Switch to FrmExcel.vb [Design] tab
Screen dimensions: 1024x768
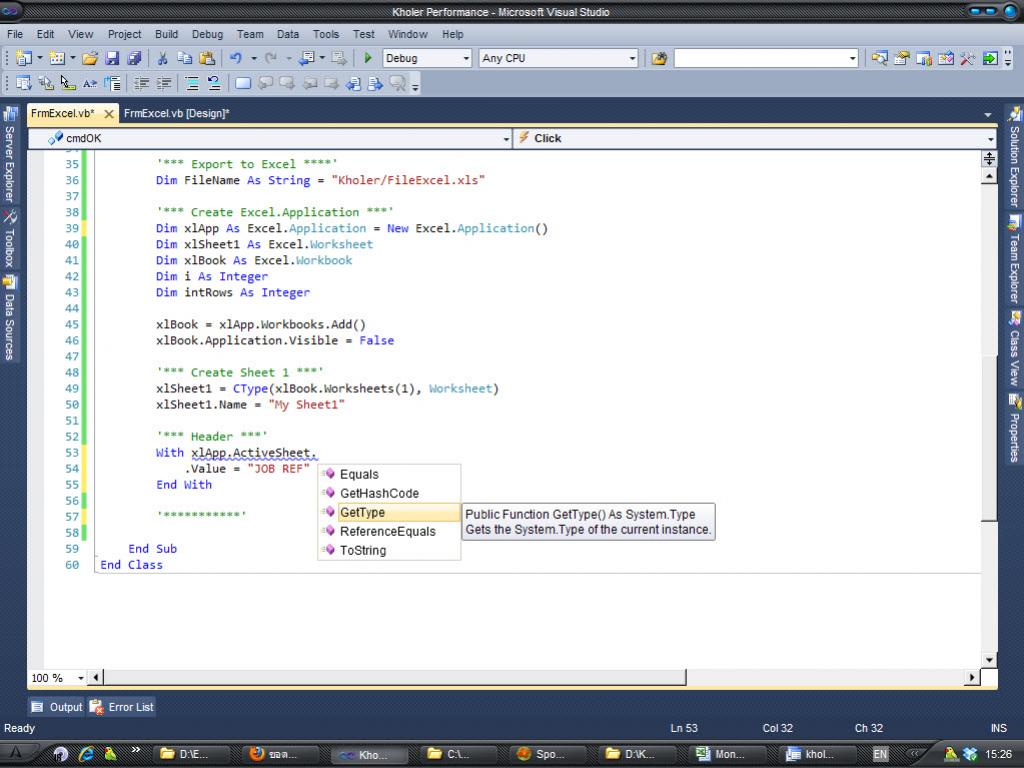177,114
